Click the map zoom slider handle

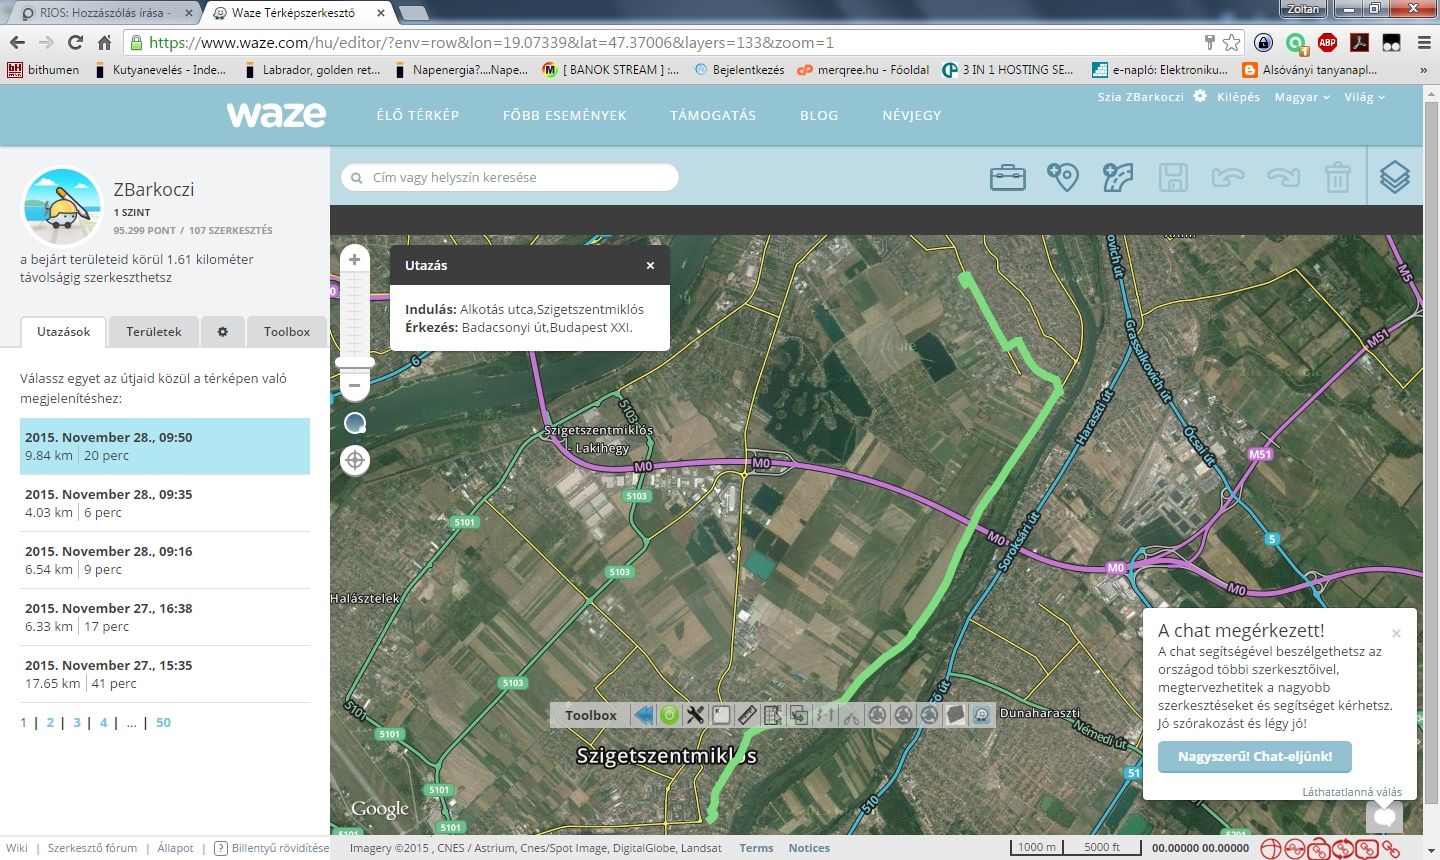coord(354,362)
